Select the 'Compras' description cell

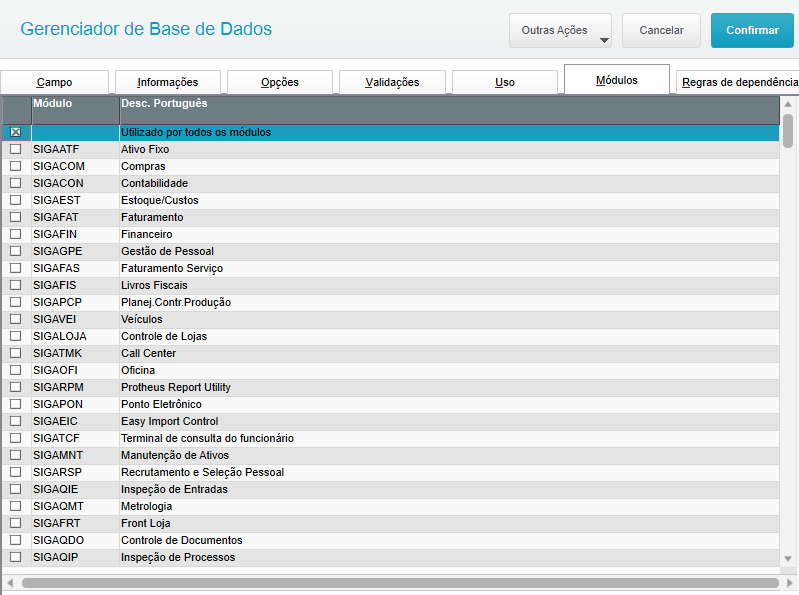click(x=449, y=166)
